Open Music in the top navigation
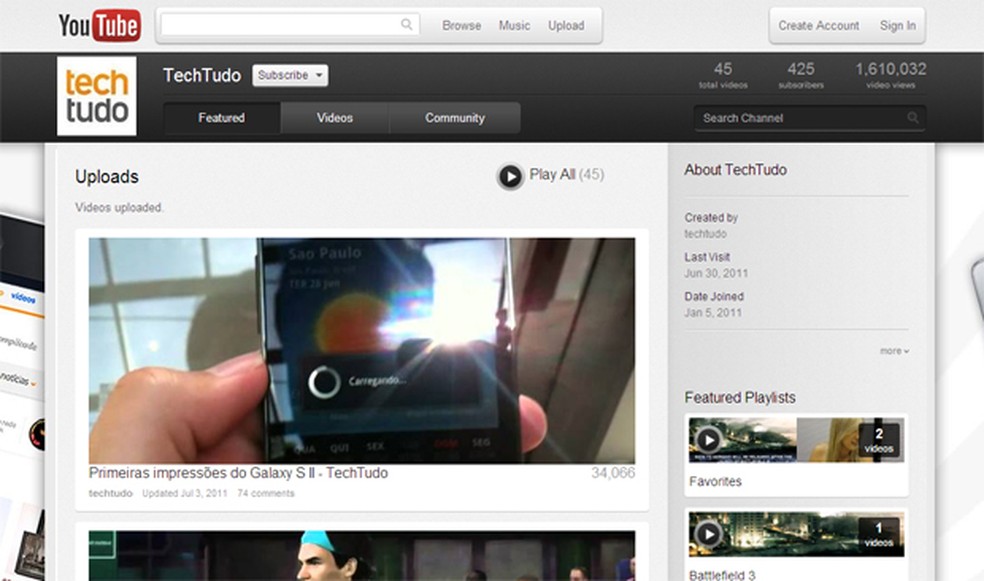 tap(515, 26)
